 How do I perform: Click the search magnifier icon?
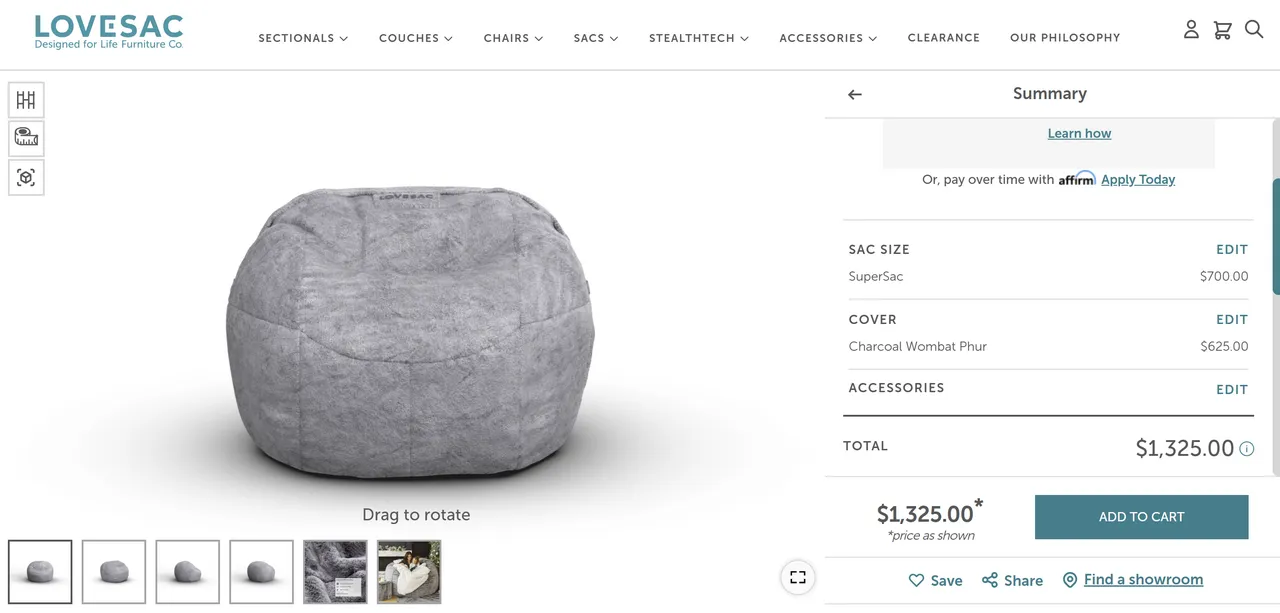1254,30
